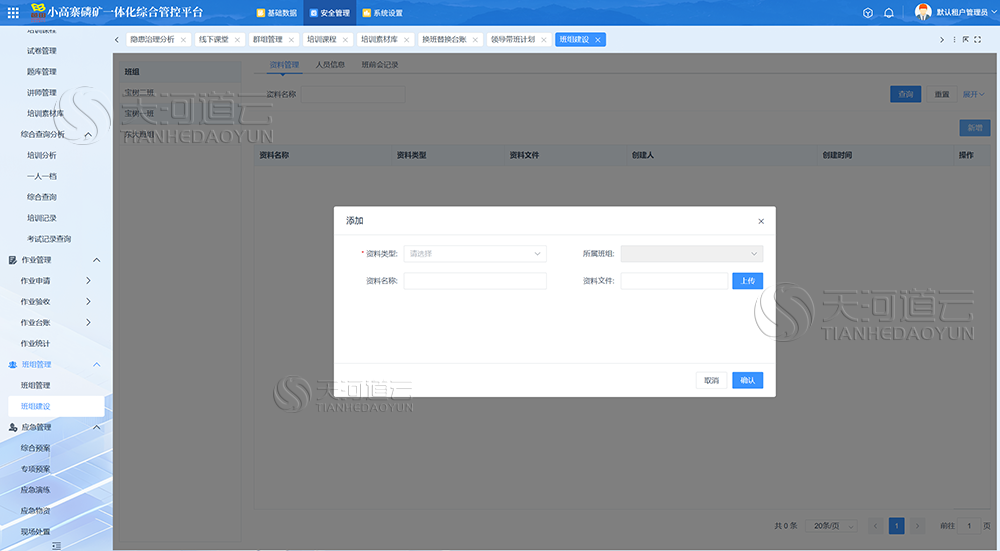
Task: Open the tab options three-dot menu
Action: coord(954,40)
